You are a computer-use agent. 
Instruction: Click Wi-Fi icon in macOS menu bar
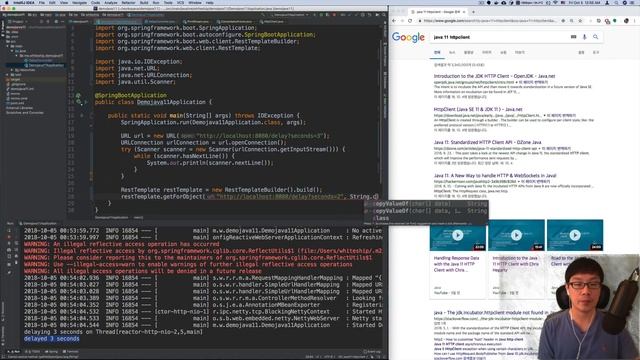coord(555,2)
